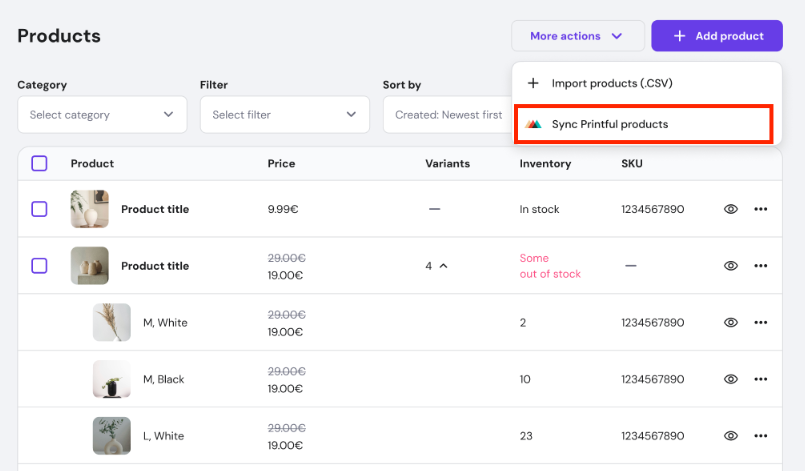The height and width of the screenshot is (471, 805).
Task: Open the Select filter dropdown
Action: (284, 115)
